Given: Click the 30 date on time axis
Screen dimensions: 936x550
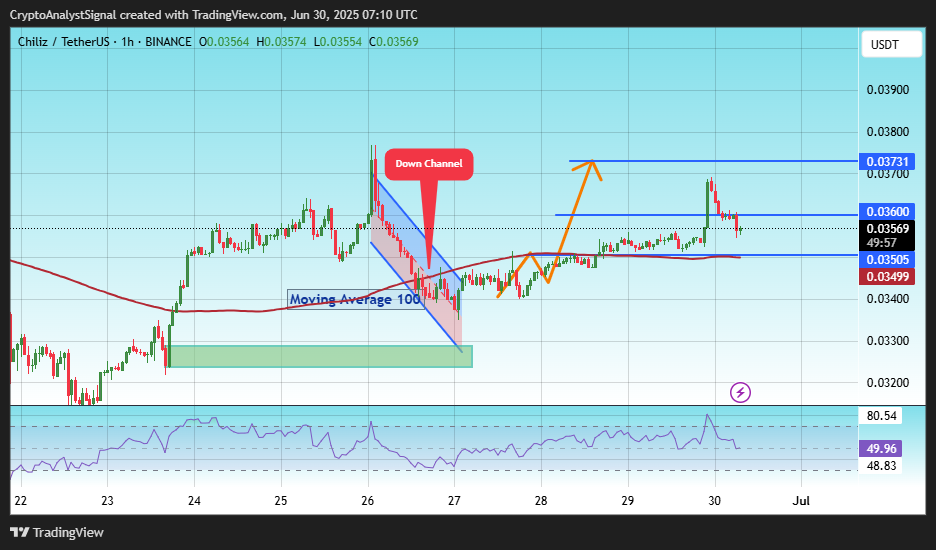Looking at the screenshot, I should point(714,500).
